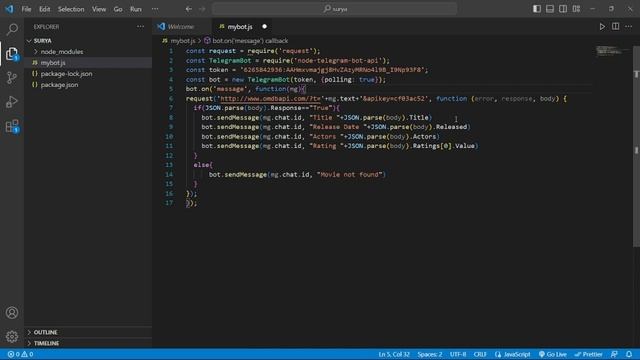Click the Prettier status item

[588, 354]
